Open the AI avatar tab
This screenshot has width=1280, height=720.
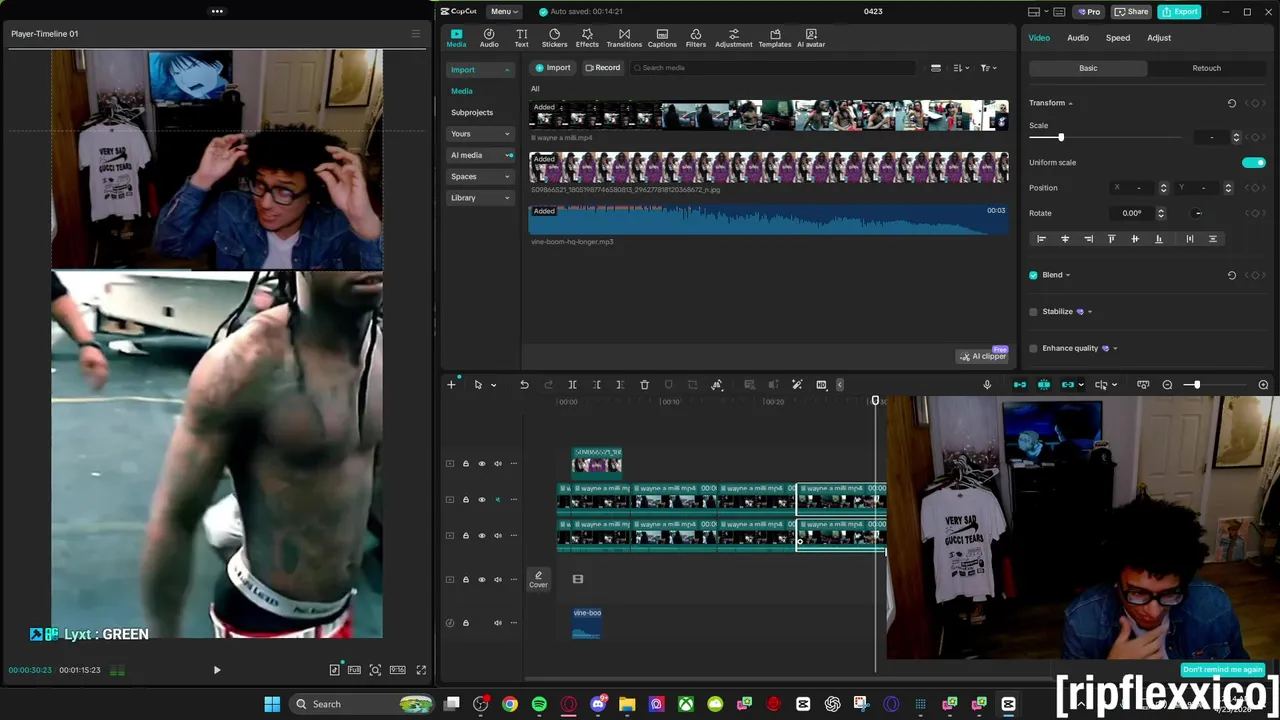click(811, 38)
